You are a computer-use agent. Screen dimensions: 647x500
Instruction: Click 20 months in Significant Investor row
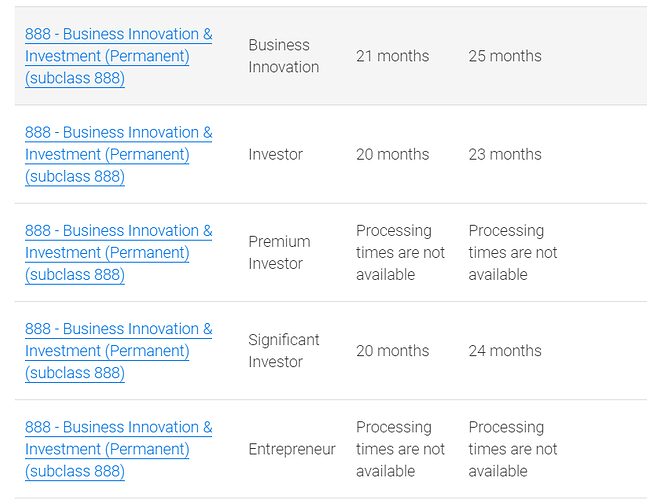tap(392, 350)
